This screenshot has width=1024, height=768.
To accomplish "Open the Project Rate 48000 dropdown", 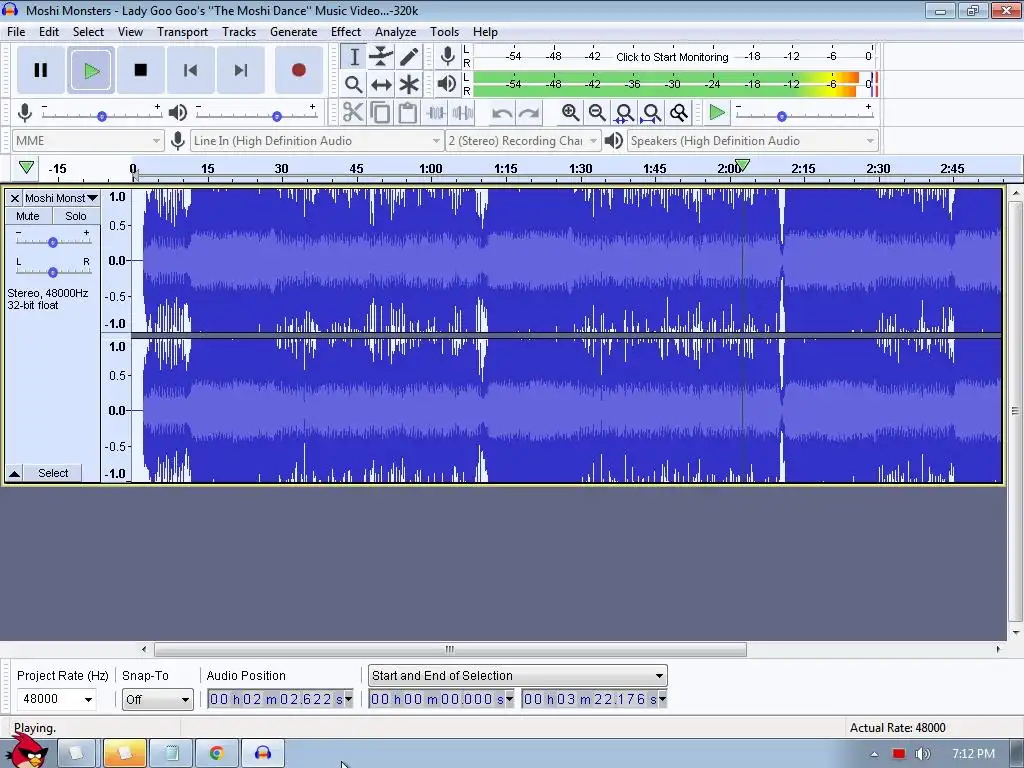I will pyautogui.click(x=88, y=699).
